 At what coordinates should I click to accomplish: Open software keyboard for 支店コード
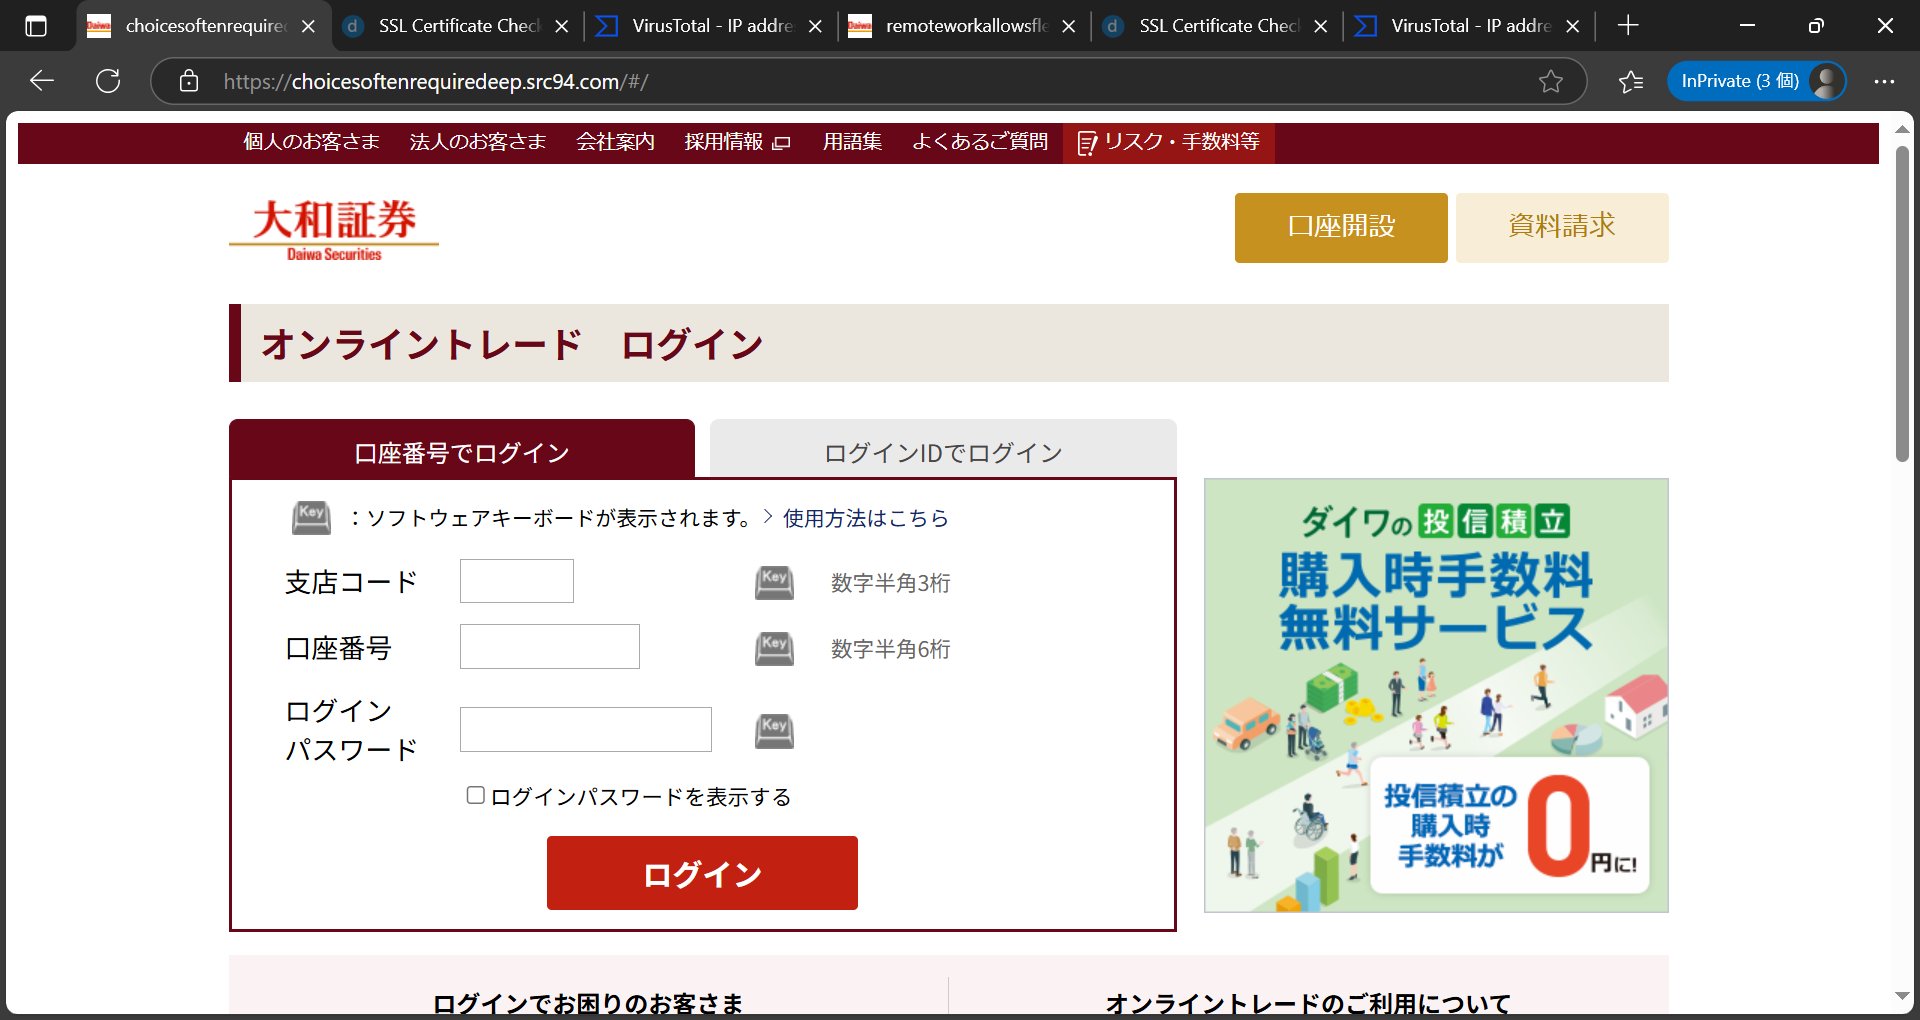coord(774,583)
